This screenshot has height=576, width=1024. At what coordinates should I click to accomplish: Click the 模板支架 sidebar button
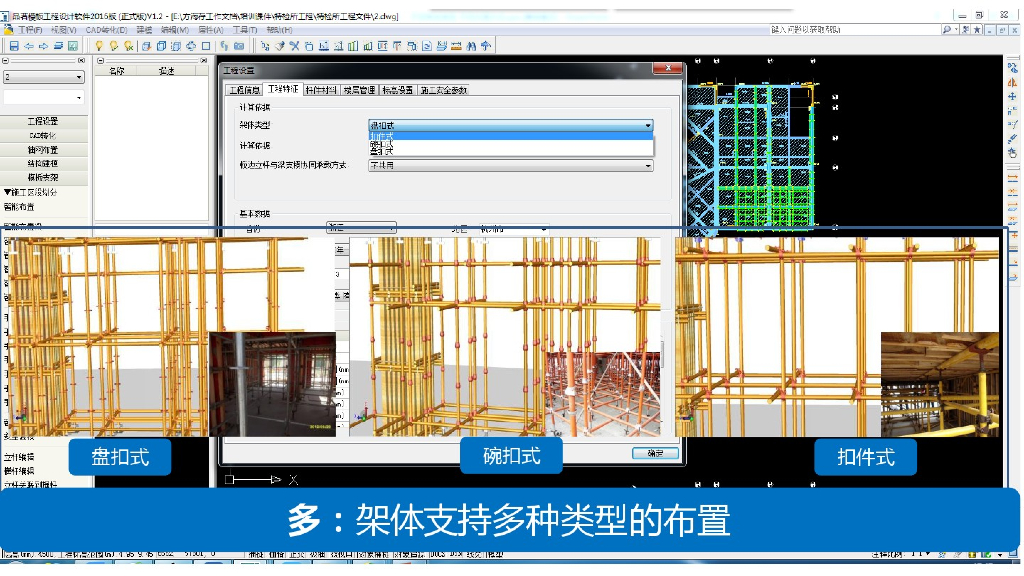pyautogui.click(x=43, y=178)
